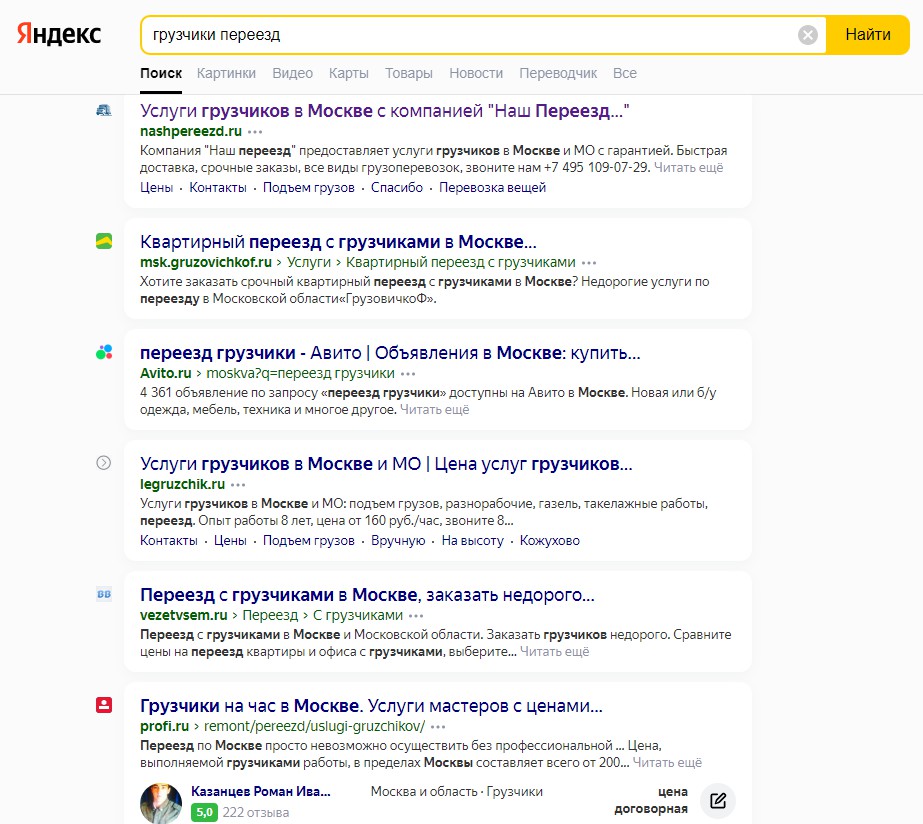This screenshot has width=923, height=824.
Task: Click the Найти search button
Action: [868, 35]
